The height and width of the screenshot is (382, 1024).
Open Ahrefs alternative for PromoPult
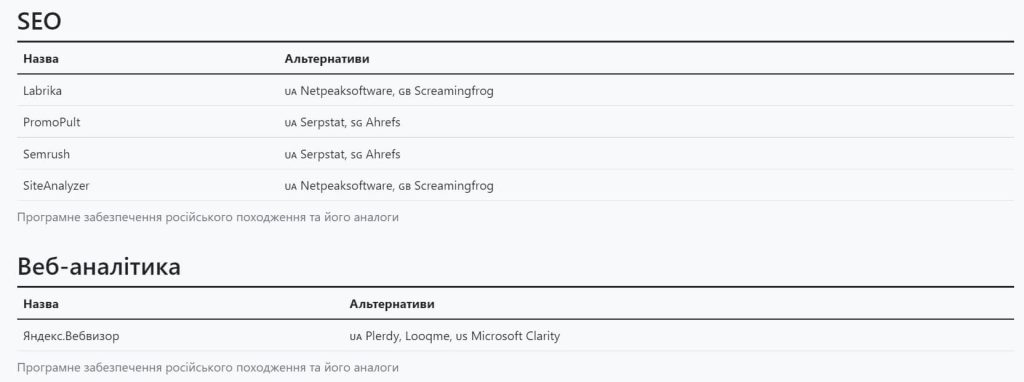383,122
